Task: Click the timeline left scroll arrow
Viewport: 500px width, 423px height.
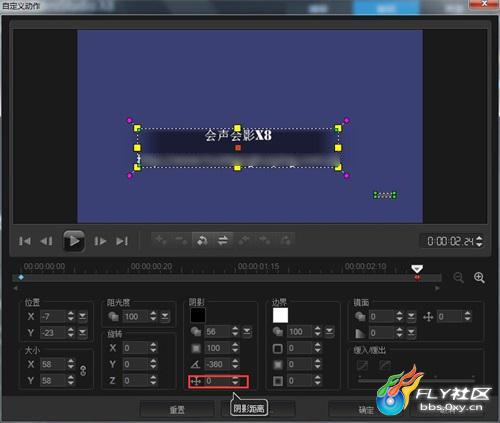Action: tap(15, 288)
